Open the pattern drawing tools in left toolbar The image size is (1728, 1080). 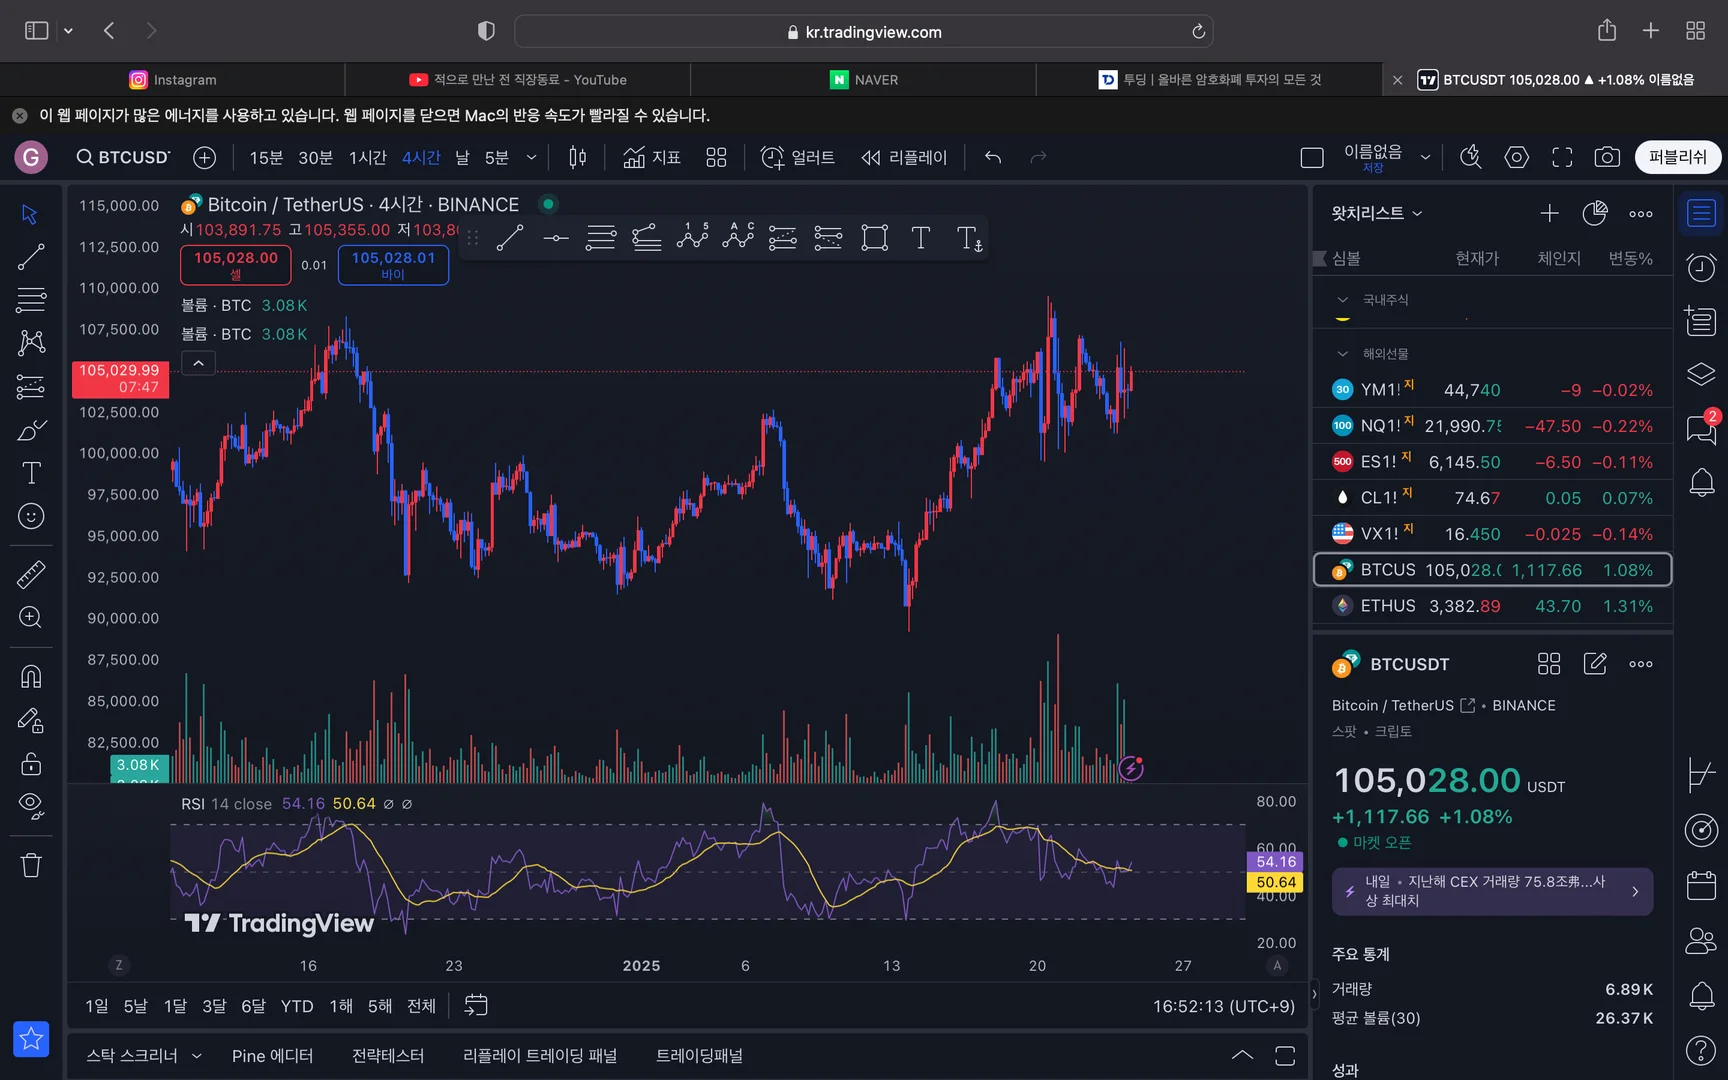coord(31,343)
